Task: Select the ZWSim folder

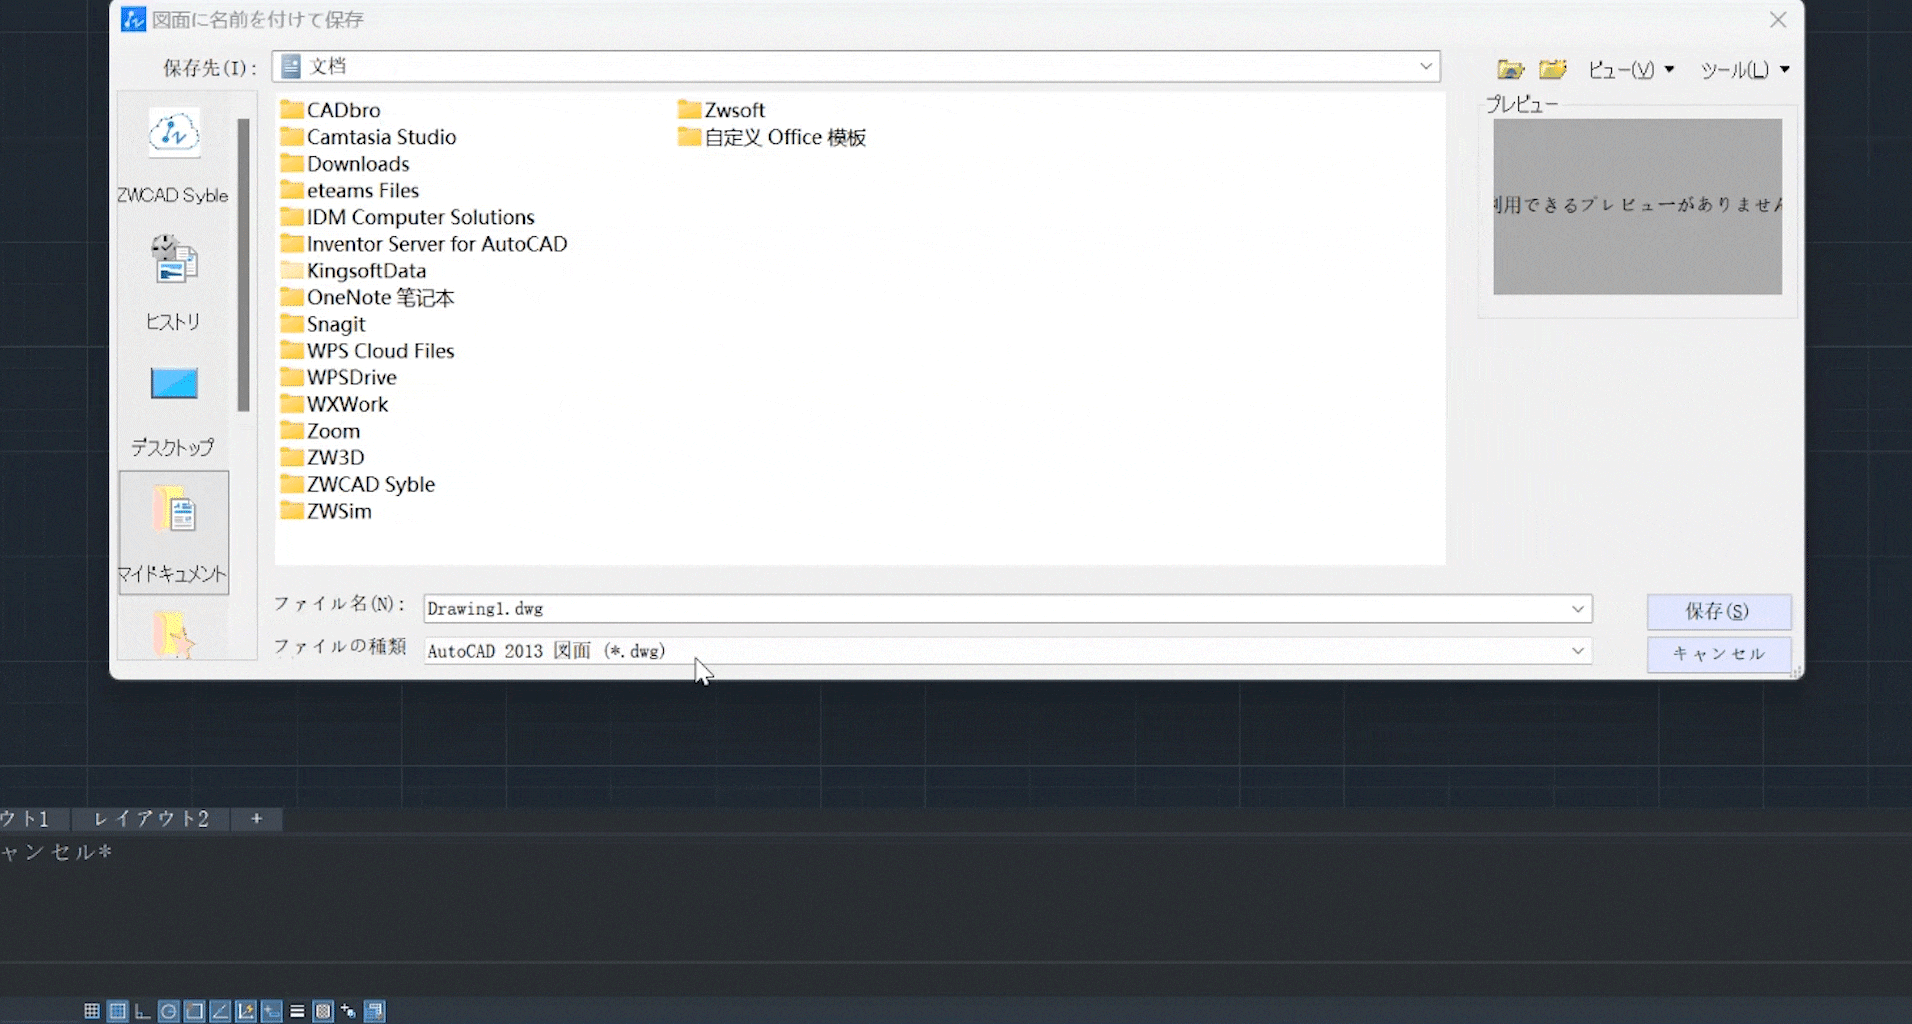Action: pos(327,511)
